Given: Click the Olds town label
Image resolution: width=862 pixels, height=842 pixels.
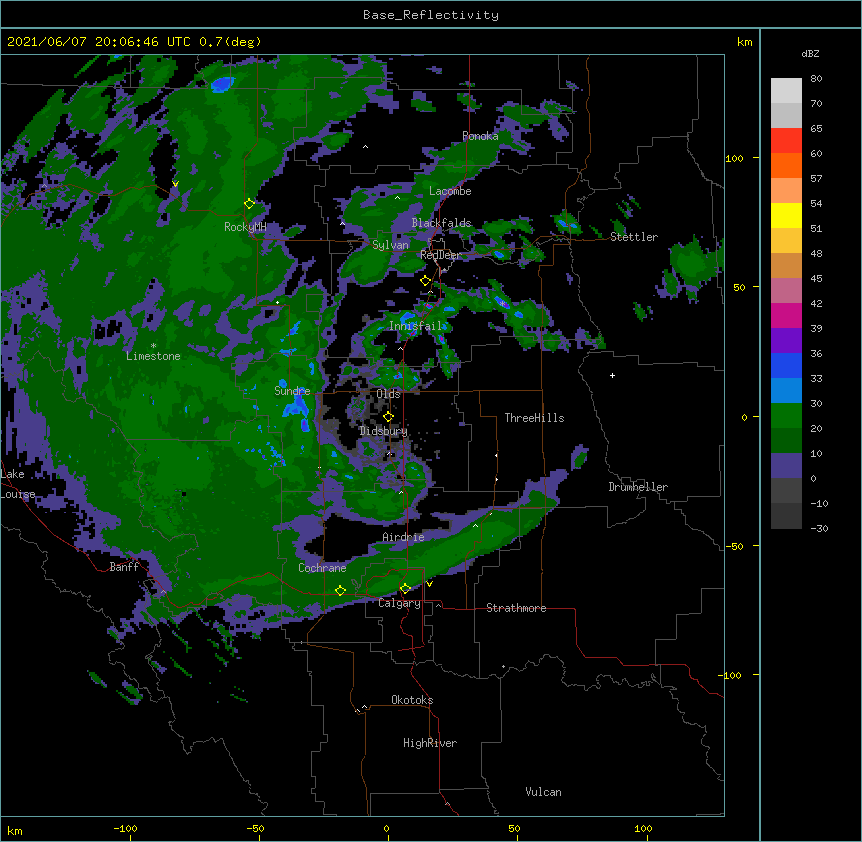Looking at the screenshot, I should (388, 394).
